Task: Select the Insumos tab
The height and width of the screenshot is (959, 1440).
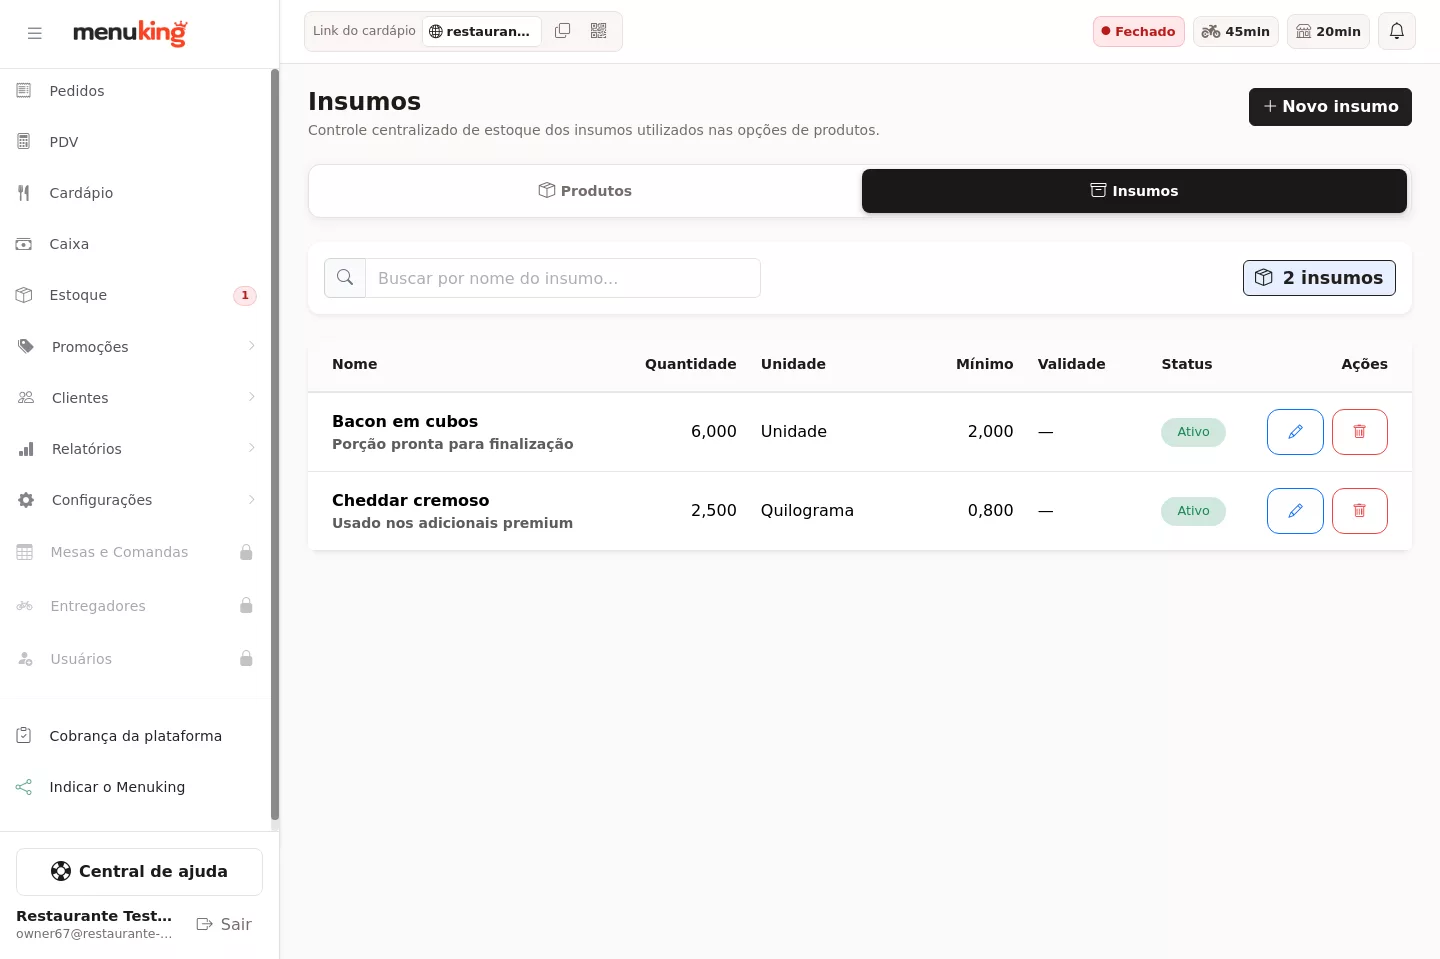Action: [x=1134, y=191]
